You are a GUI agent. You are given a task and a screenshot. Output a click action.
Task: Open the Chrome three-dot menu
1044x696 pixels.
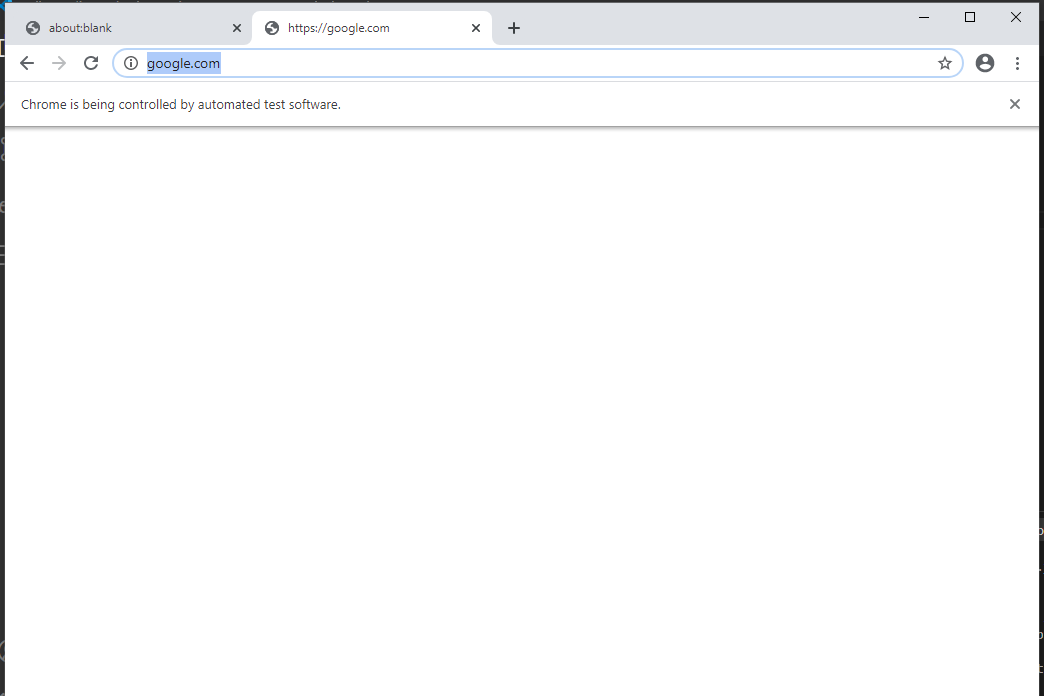click(1017, 63)
